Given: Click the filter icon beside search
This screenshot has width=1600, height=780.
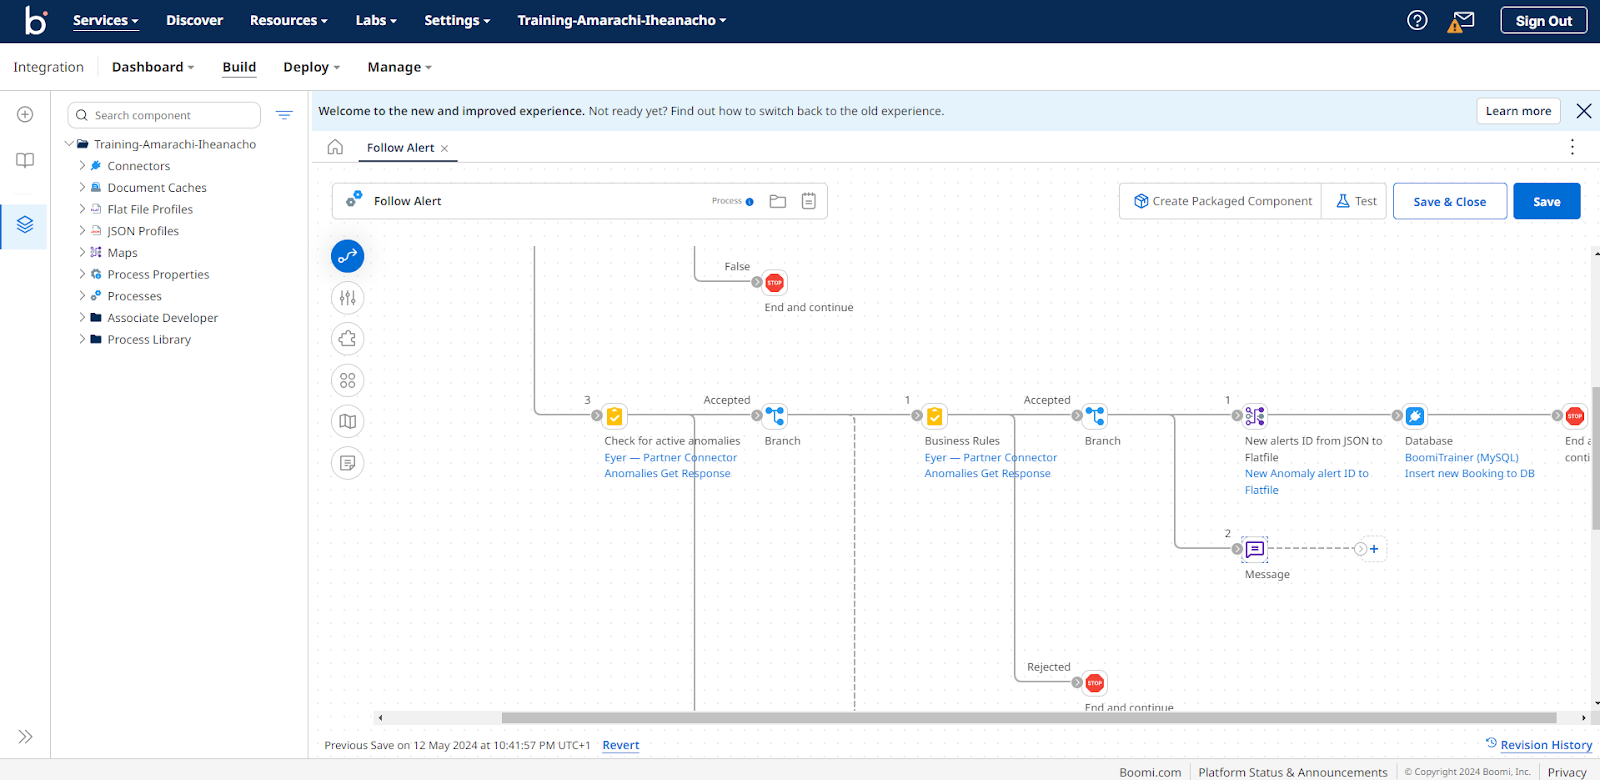Looking at the screenshot, I should tap(284, 115).
